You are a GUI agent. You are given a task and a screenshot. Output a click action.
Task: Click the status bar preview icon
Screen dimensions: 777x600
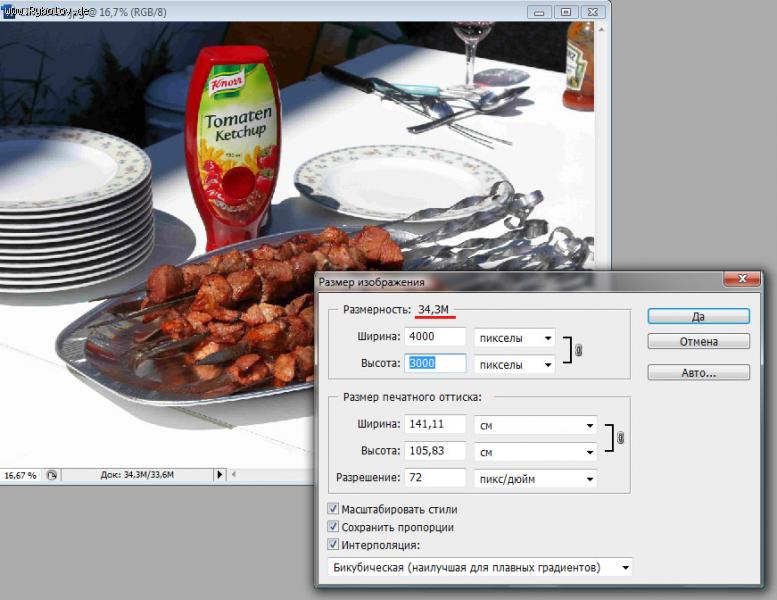(x=52, y=475)
